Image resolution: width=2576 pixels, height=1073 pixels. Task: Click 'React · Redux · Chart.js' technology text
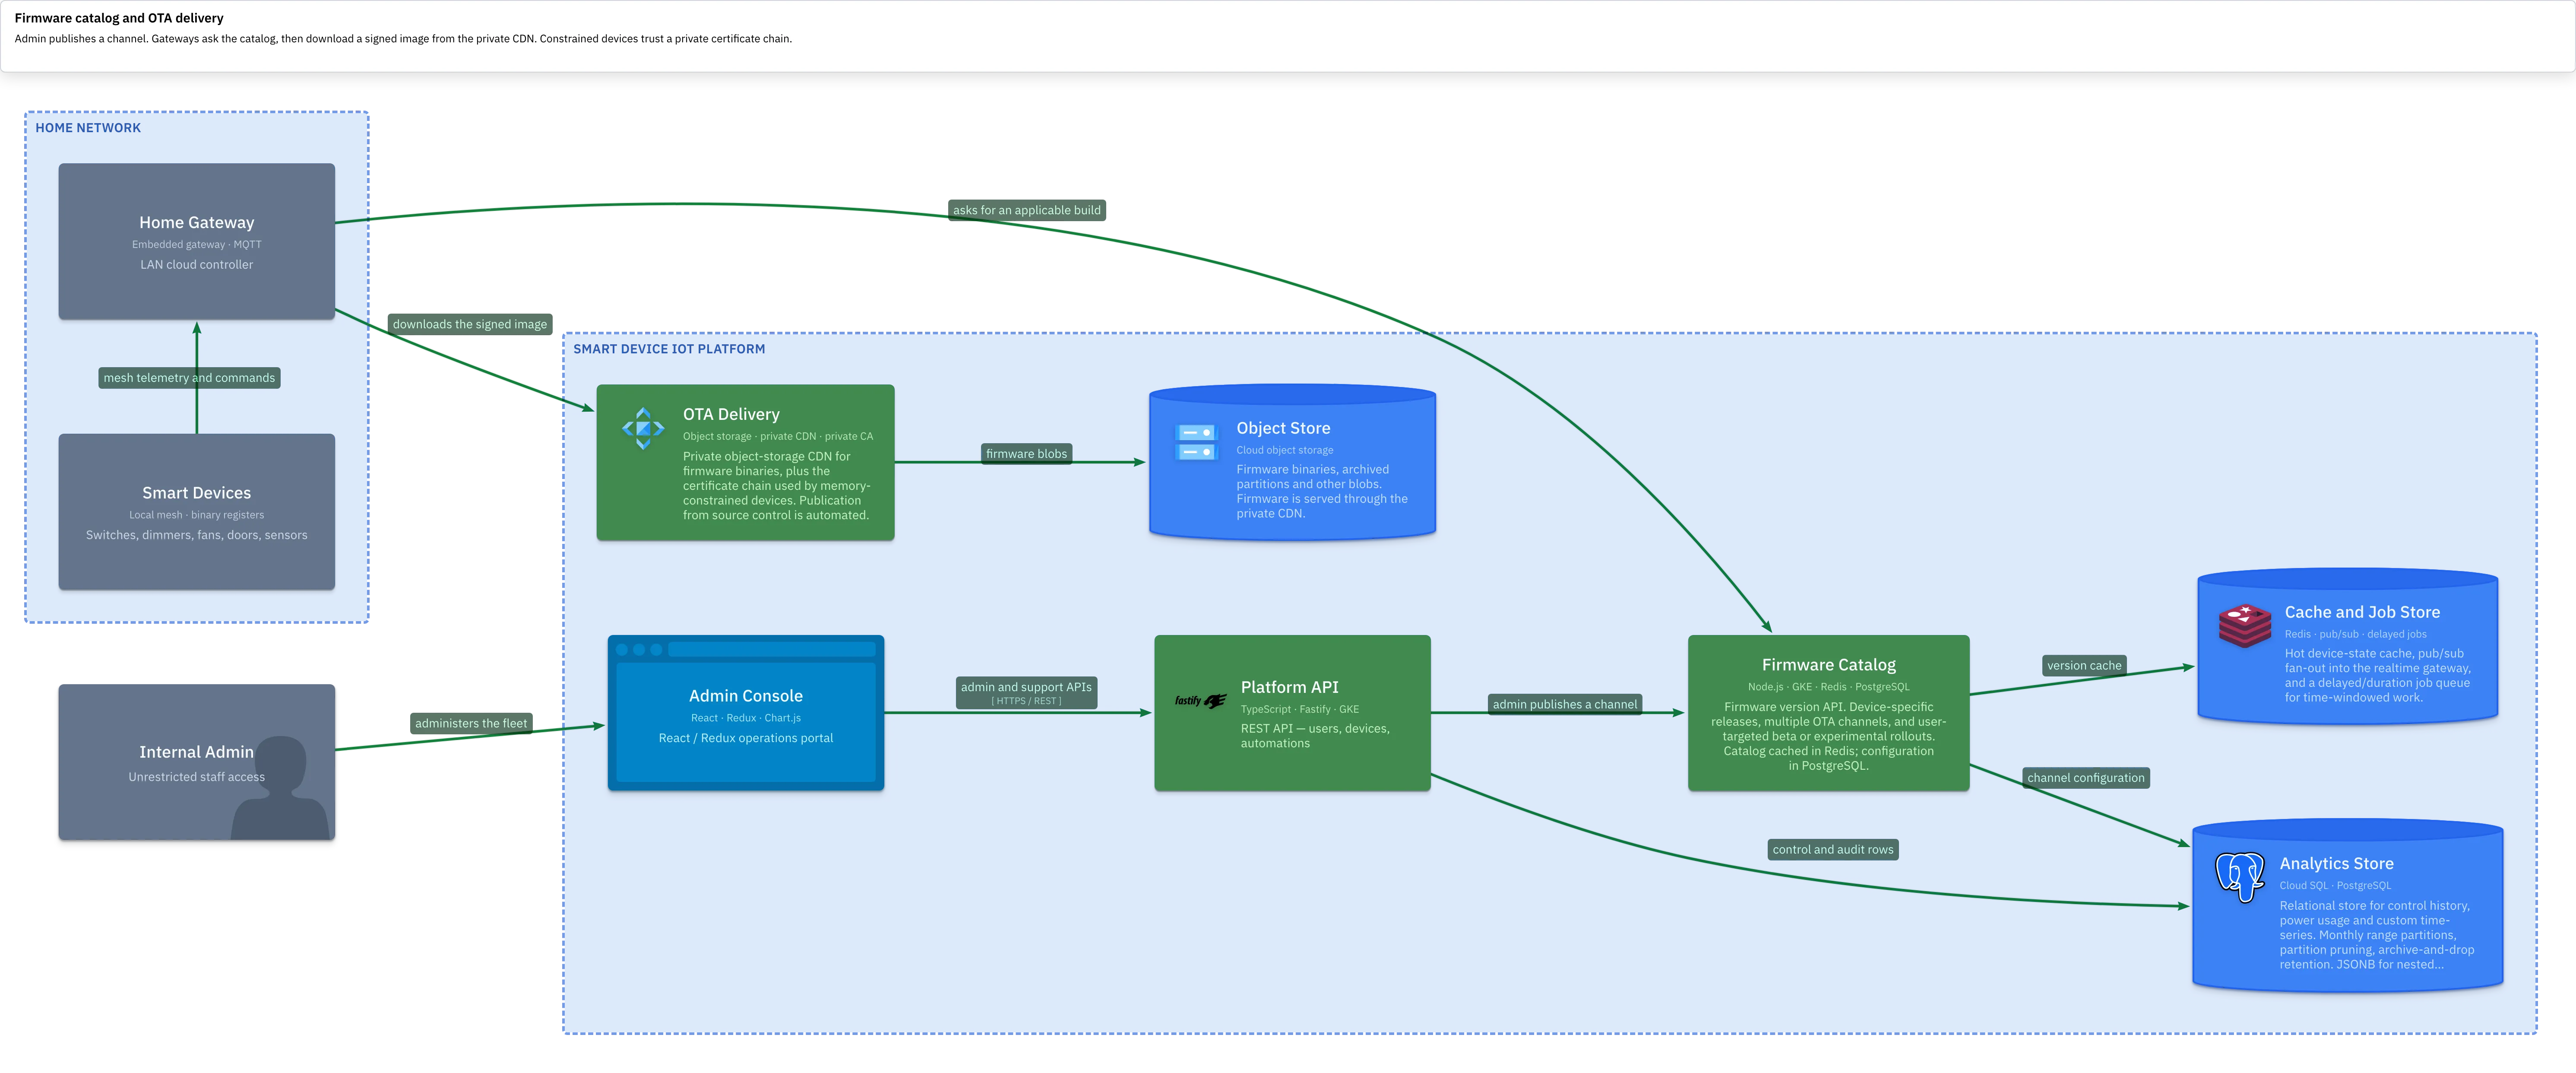pos(746,718)
